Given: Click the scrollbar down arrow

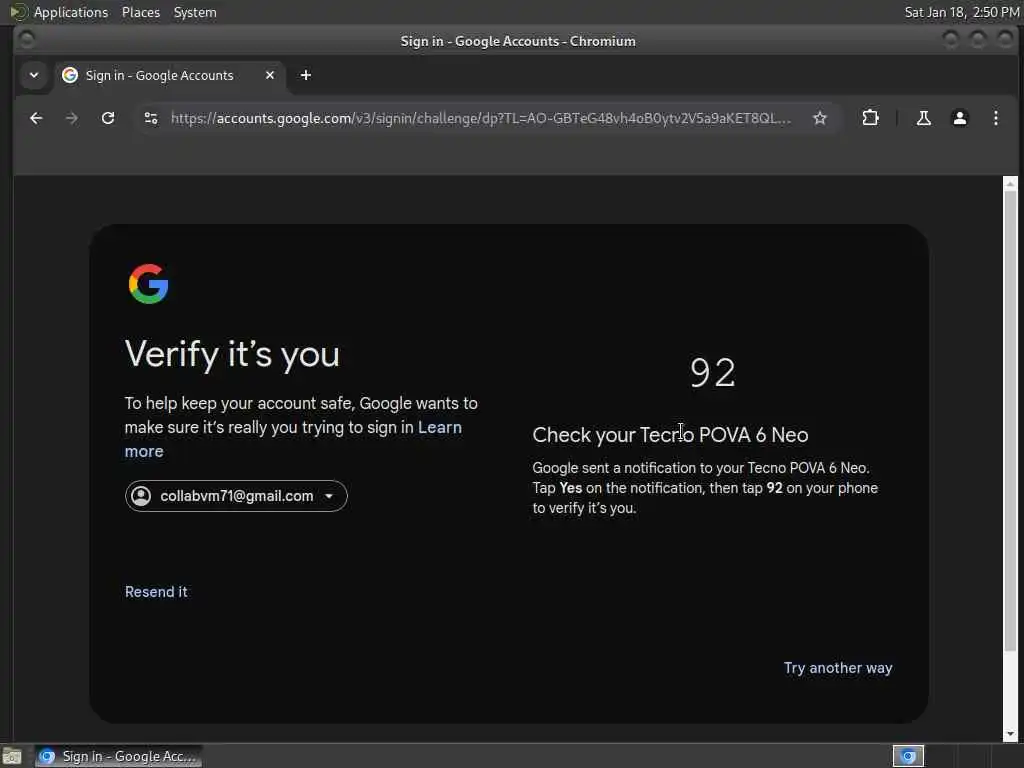Looking at the screenshot, I should [x=1010, y=734].
